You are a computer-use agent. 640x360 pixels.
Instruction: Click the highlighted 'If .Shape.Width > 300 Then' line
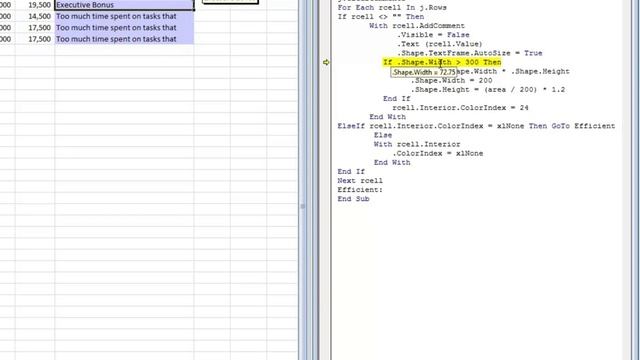point(442,62)
